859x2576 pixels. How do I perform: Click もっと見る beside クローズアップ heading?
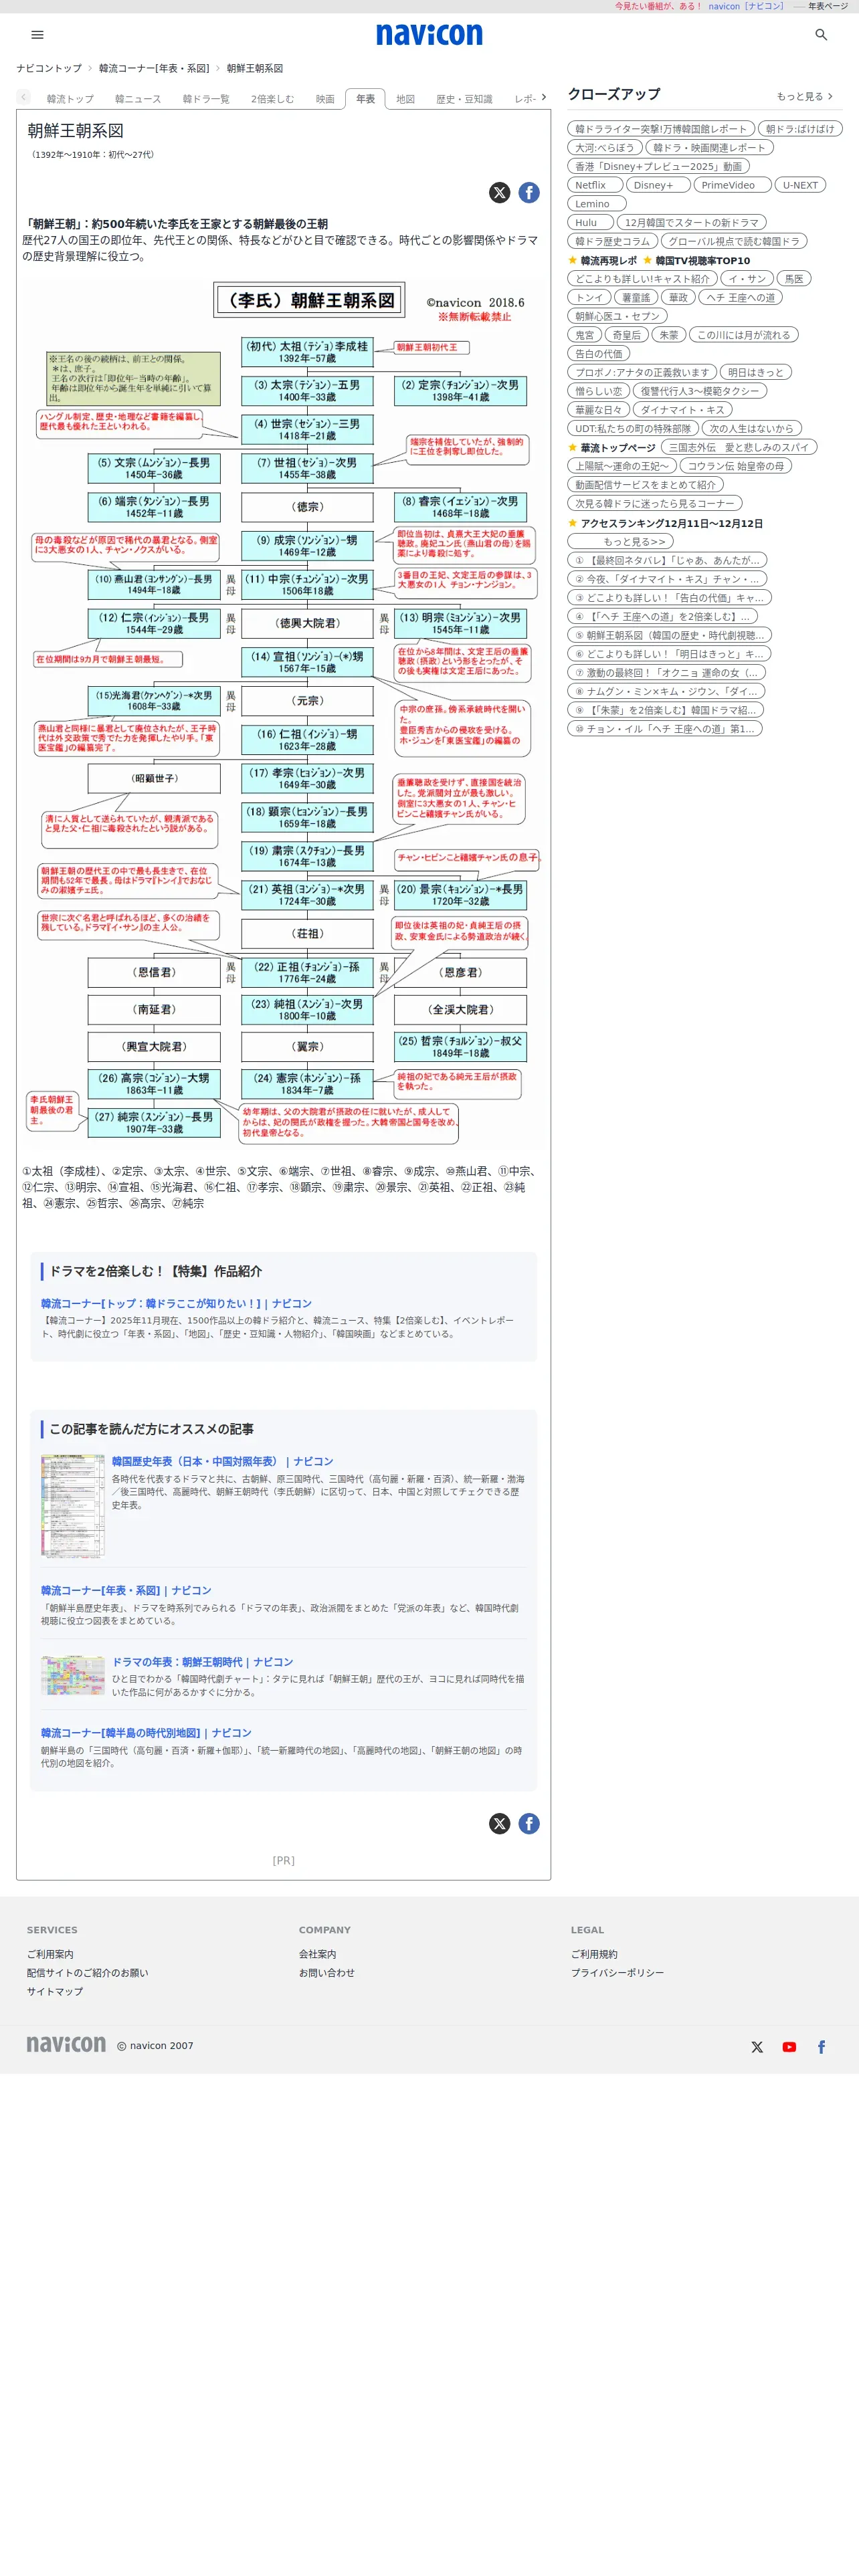pyautogui.click(x=804, y=96)
